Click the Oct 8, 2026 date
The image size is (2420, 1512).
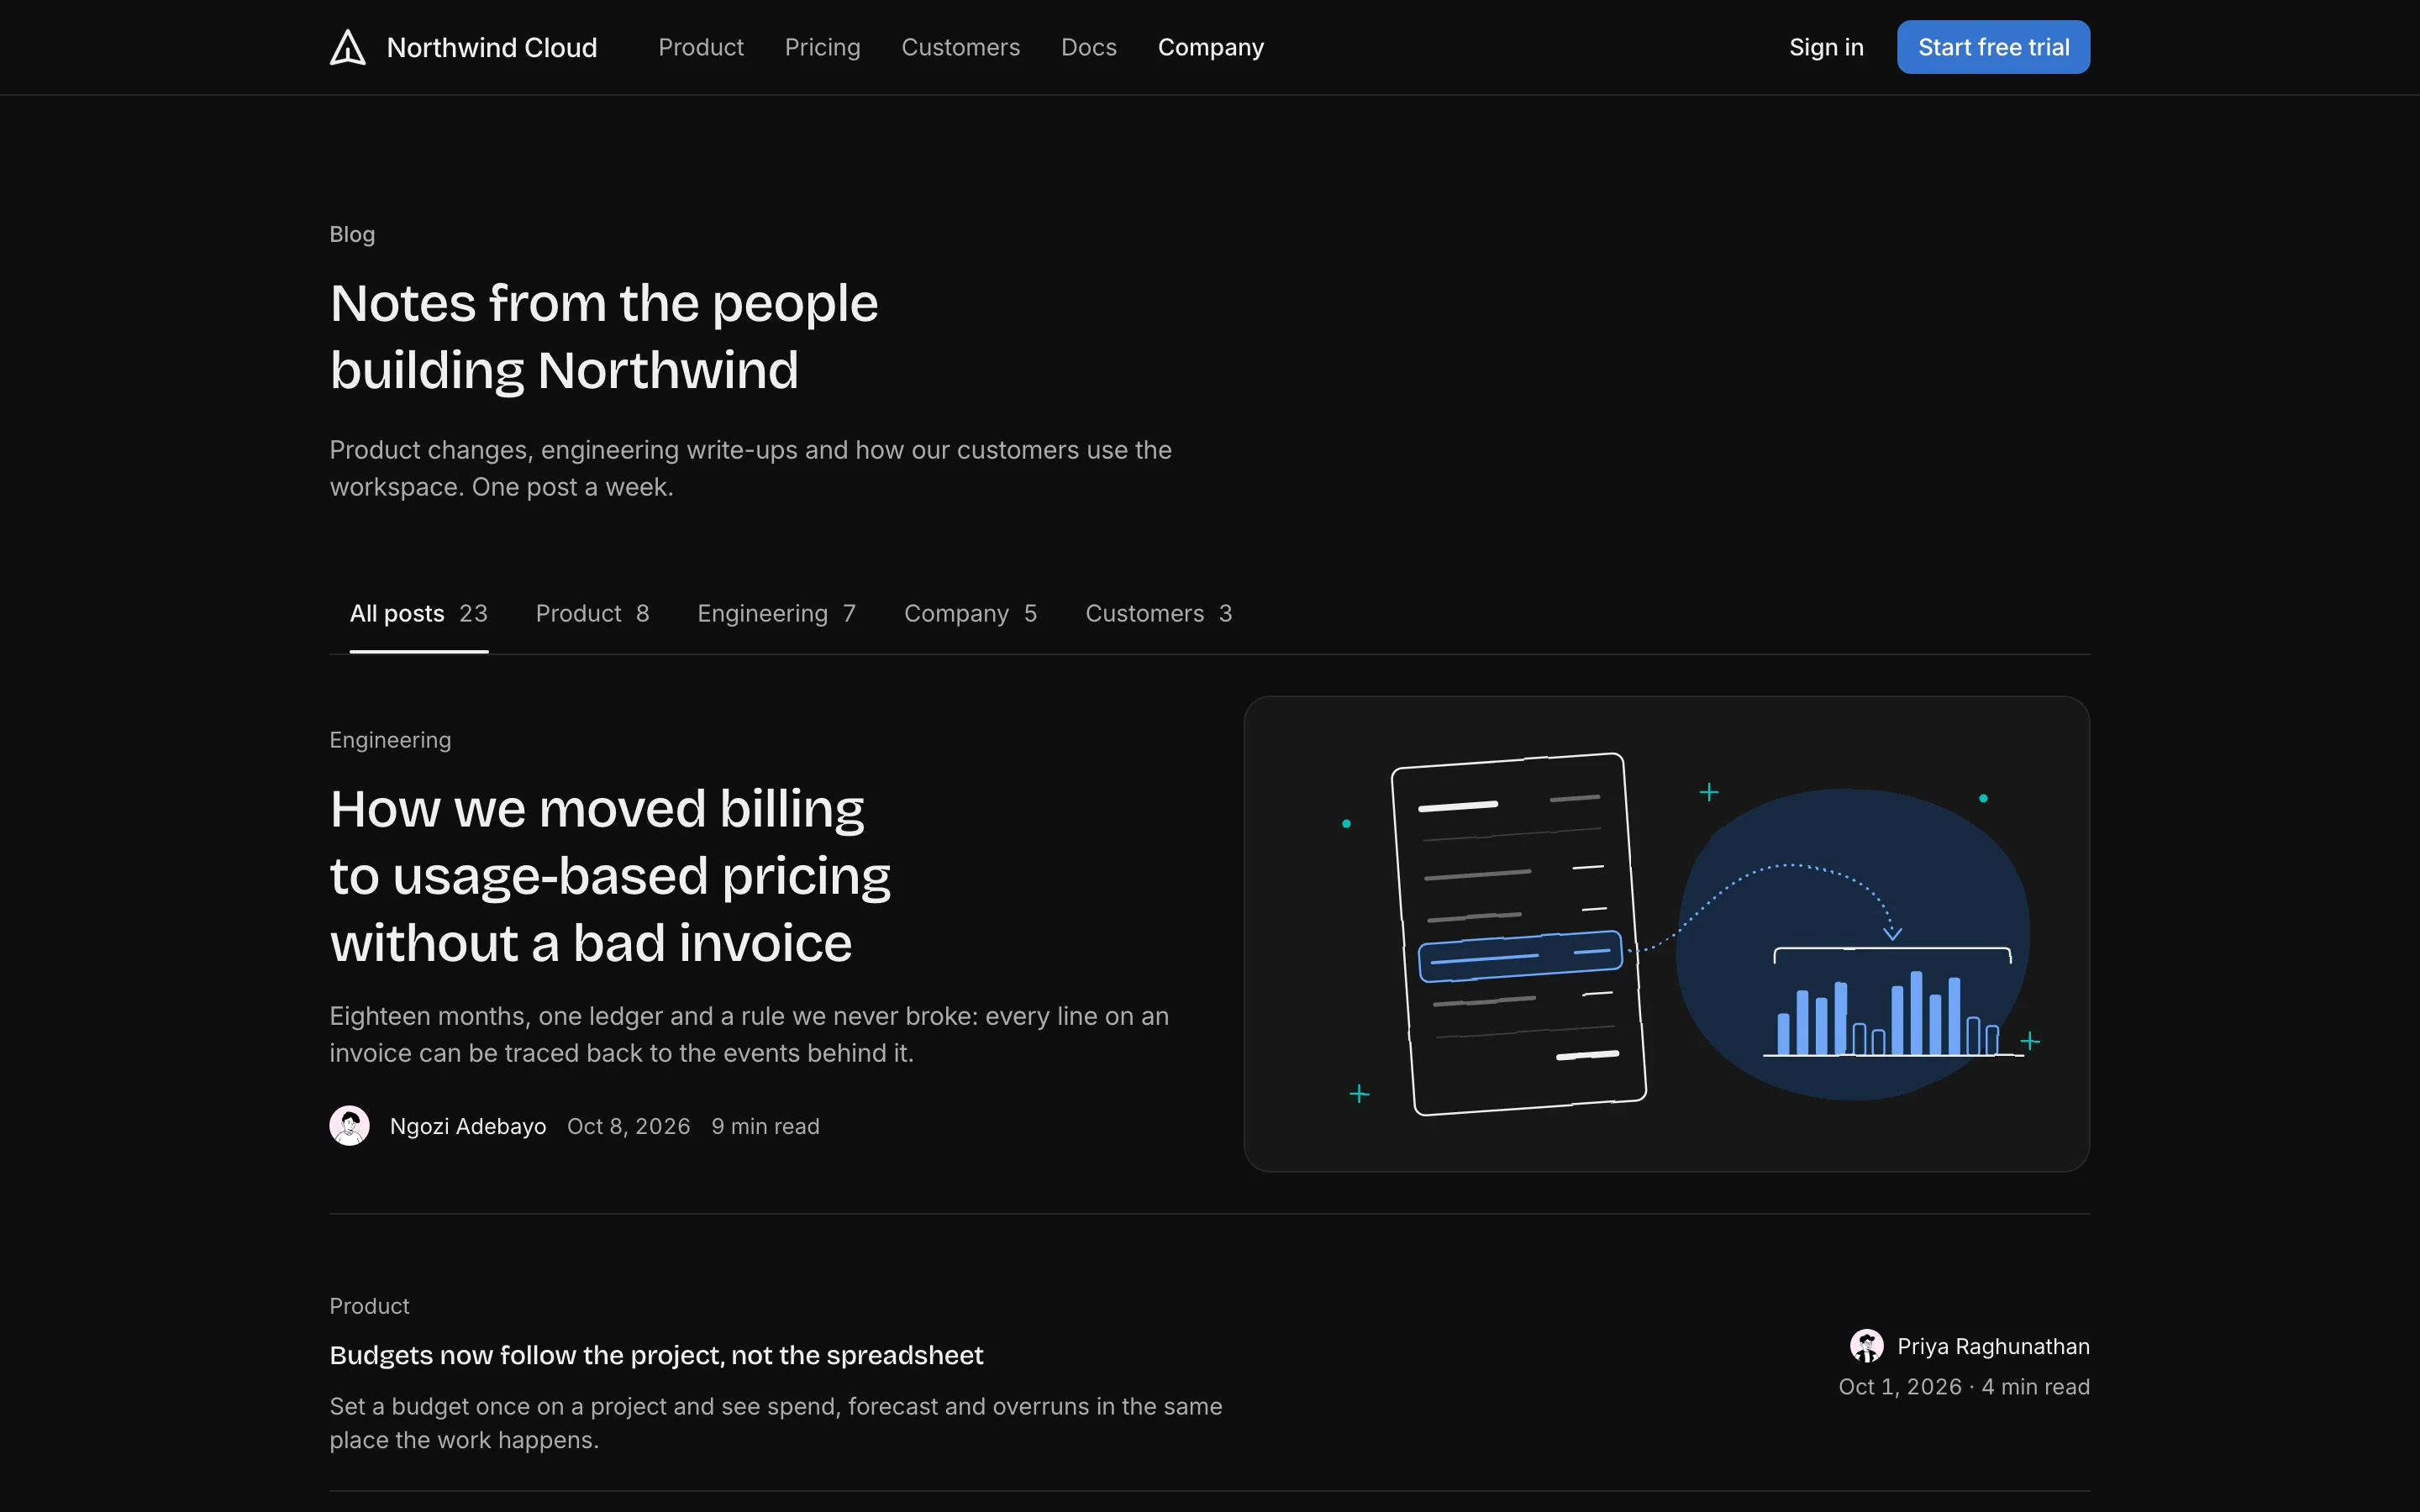pyautogui.click(x=628, y=1126)
